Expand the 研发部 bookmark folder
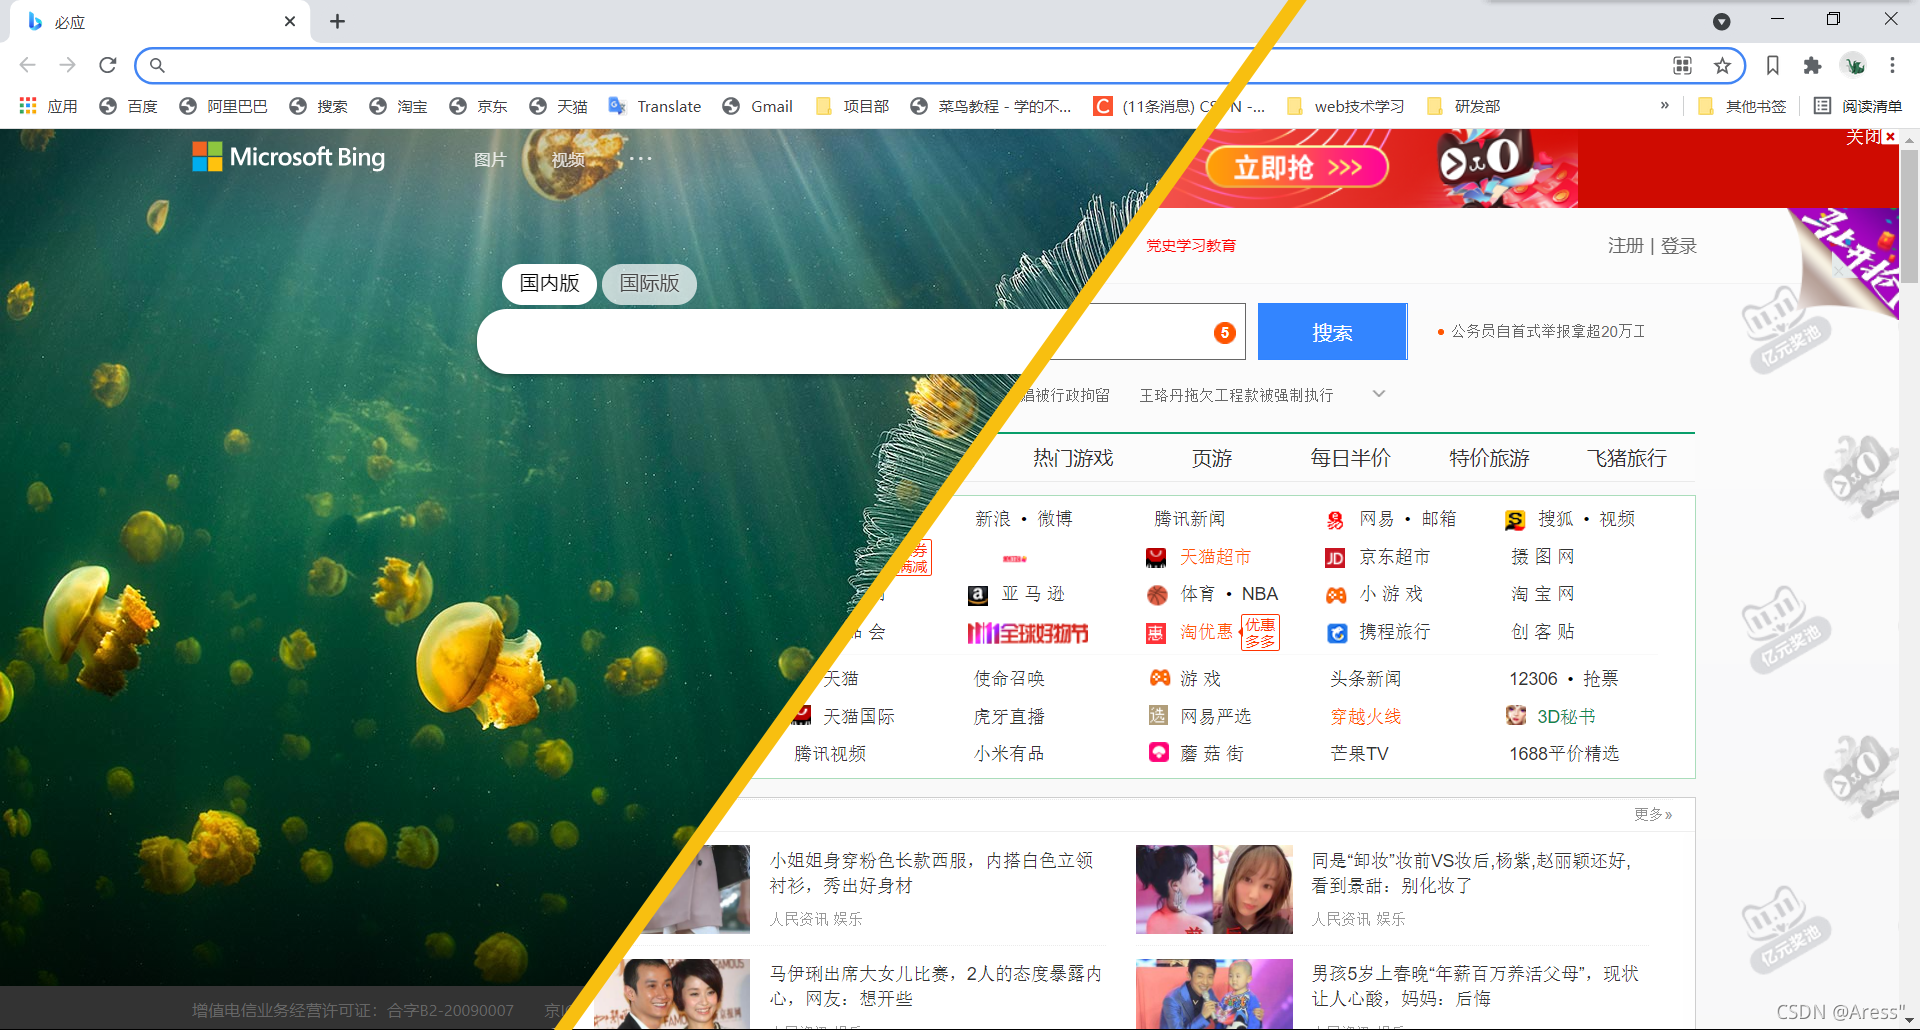Screen dimensions: 1920x1030 [1463, 106]
